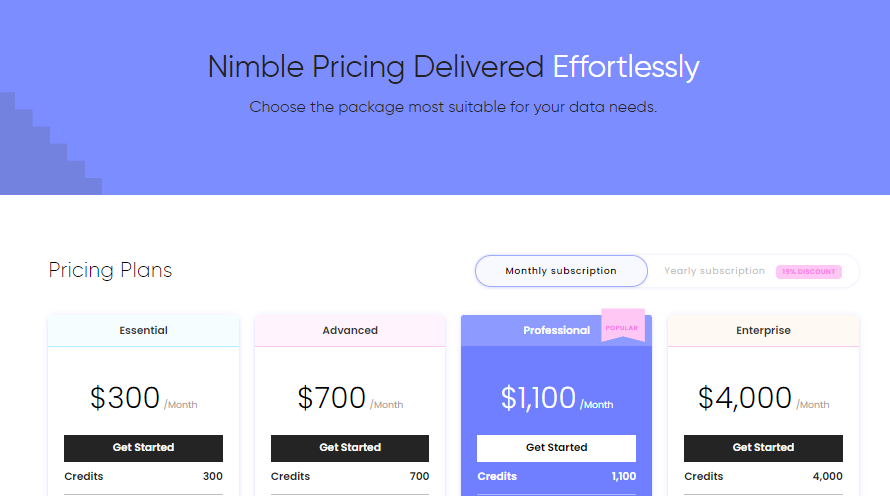Click the $1,100 per month price
Viewport: 890px width, 496px height.
pos(539,398)
